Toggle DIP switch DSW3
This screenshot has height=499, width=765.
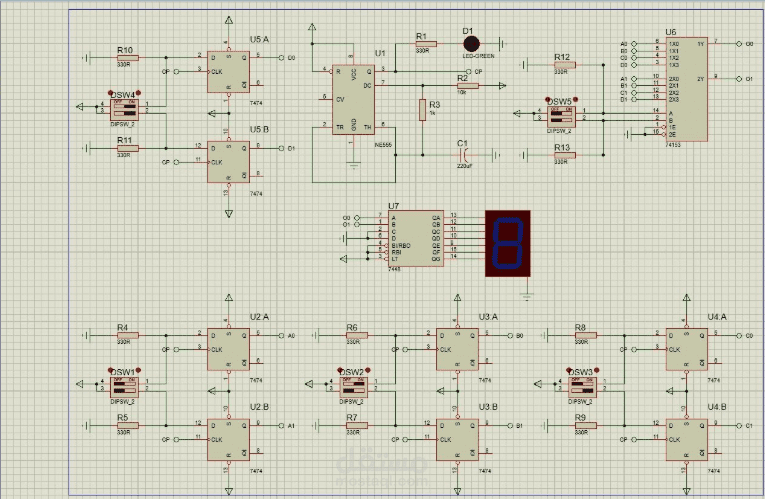tap(582, 388)
